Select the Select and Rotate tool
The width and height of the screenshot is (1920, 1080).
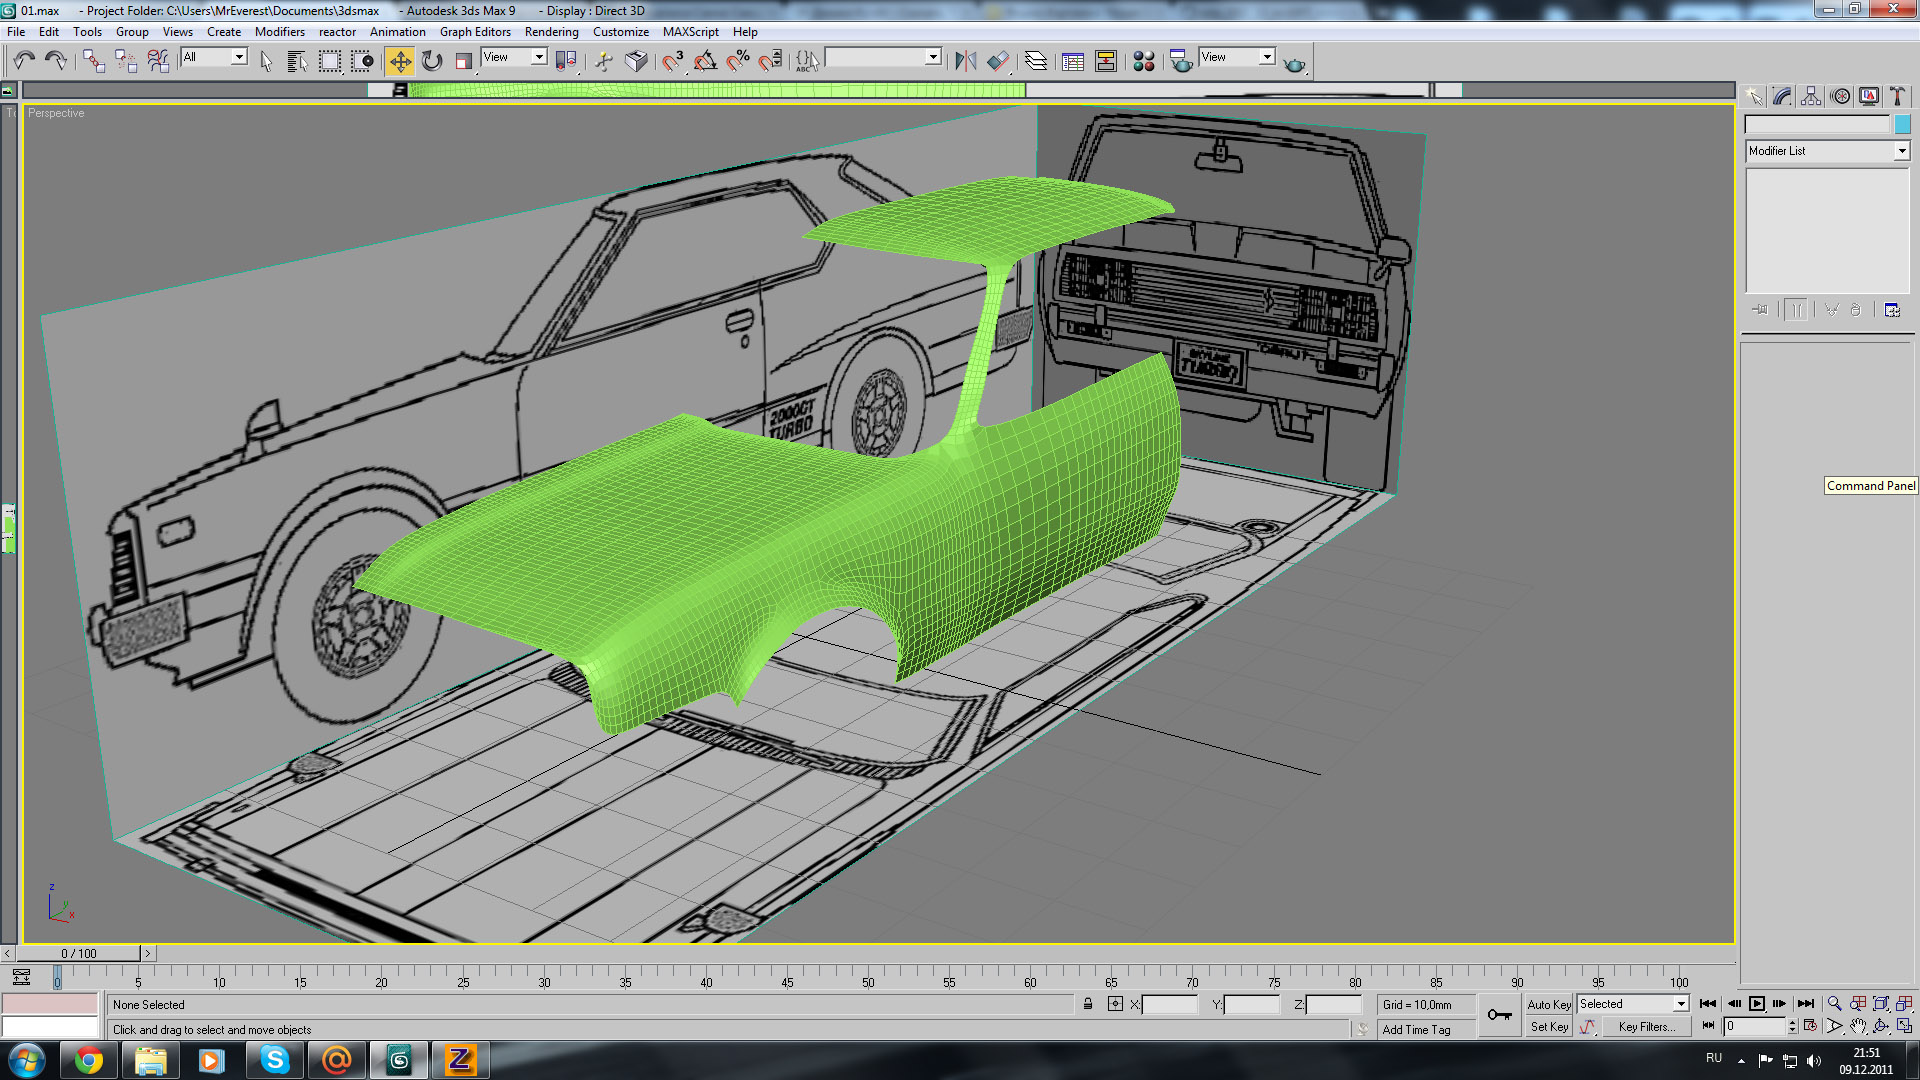pyautogui.click(x=432, y=62)
